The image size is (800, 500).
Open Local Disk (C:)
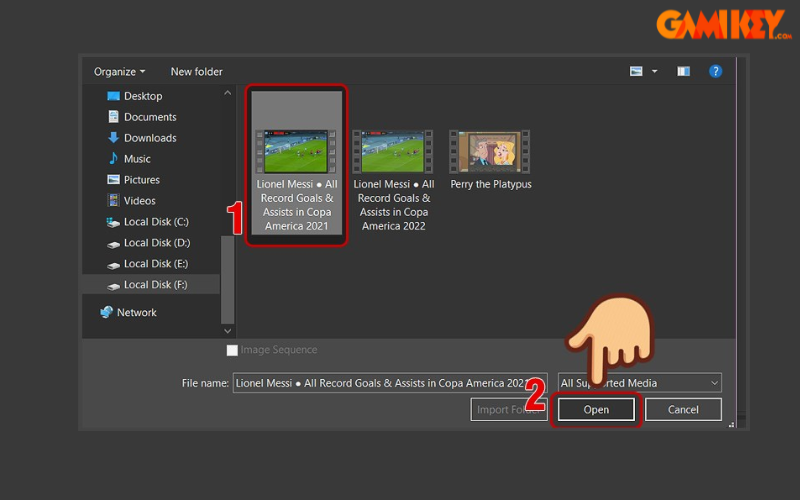(x=156, y=222)
